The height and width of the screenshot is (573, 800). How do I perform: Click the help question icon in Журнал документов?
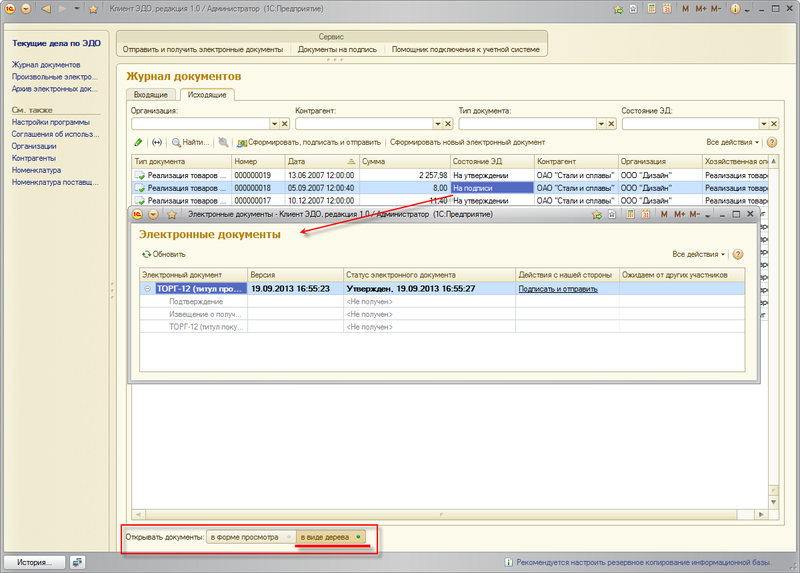click(x=771, y=143)
